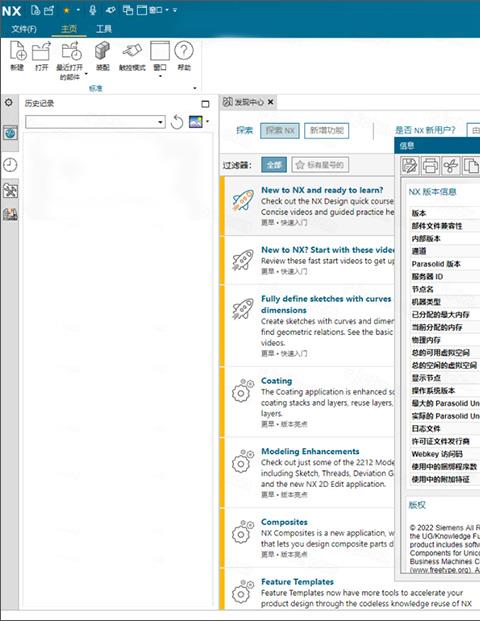Select the History clock sidebar icon
480x621 pixels.
pos(10,165)
